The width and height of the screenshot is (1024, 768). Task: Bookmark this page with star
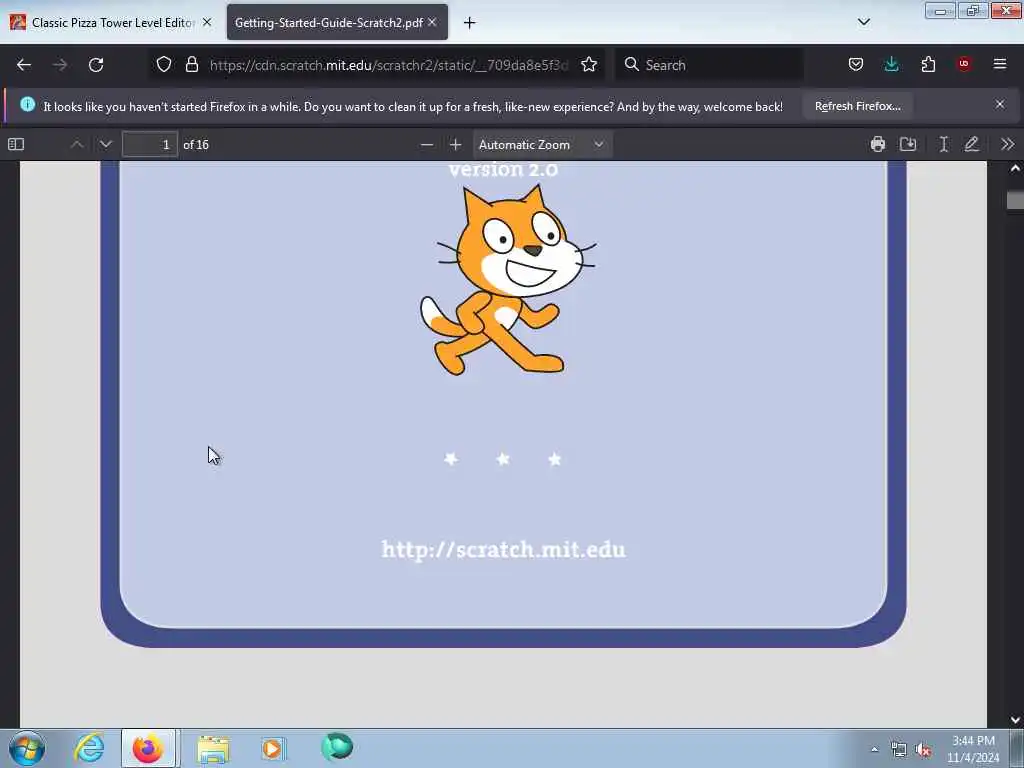coord(589,64)
